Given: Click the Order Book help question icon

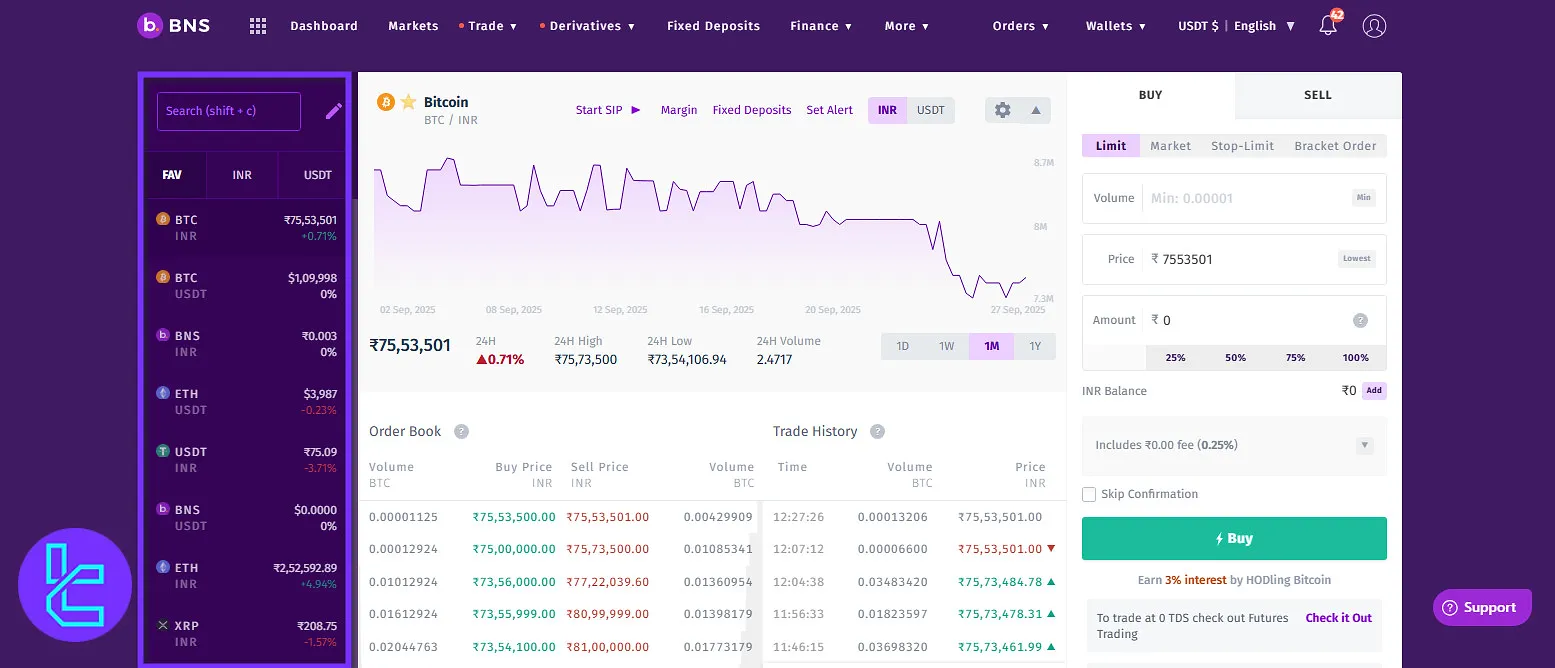Looking at the screenshot, I should [x=460, y=431].
